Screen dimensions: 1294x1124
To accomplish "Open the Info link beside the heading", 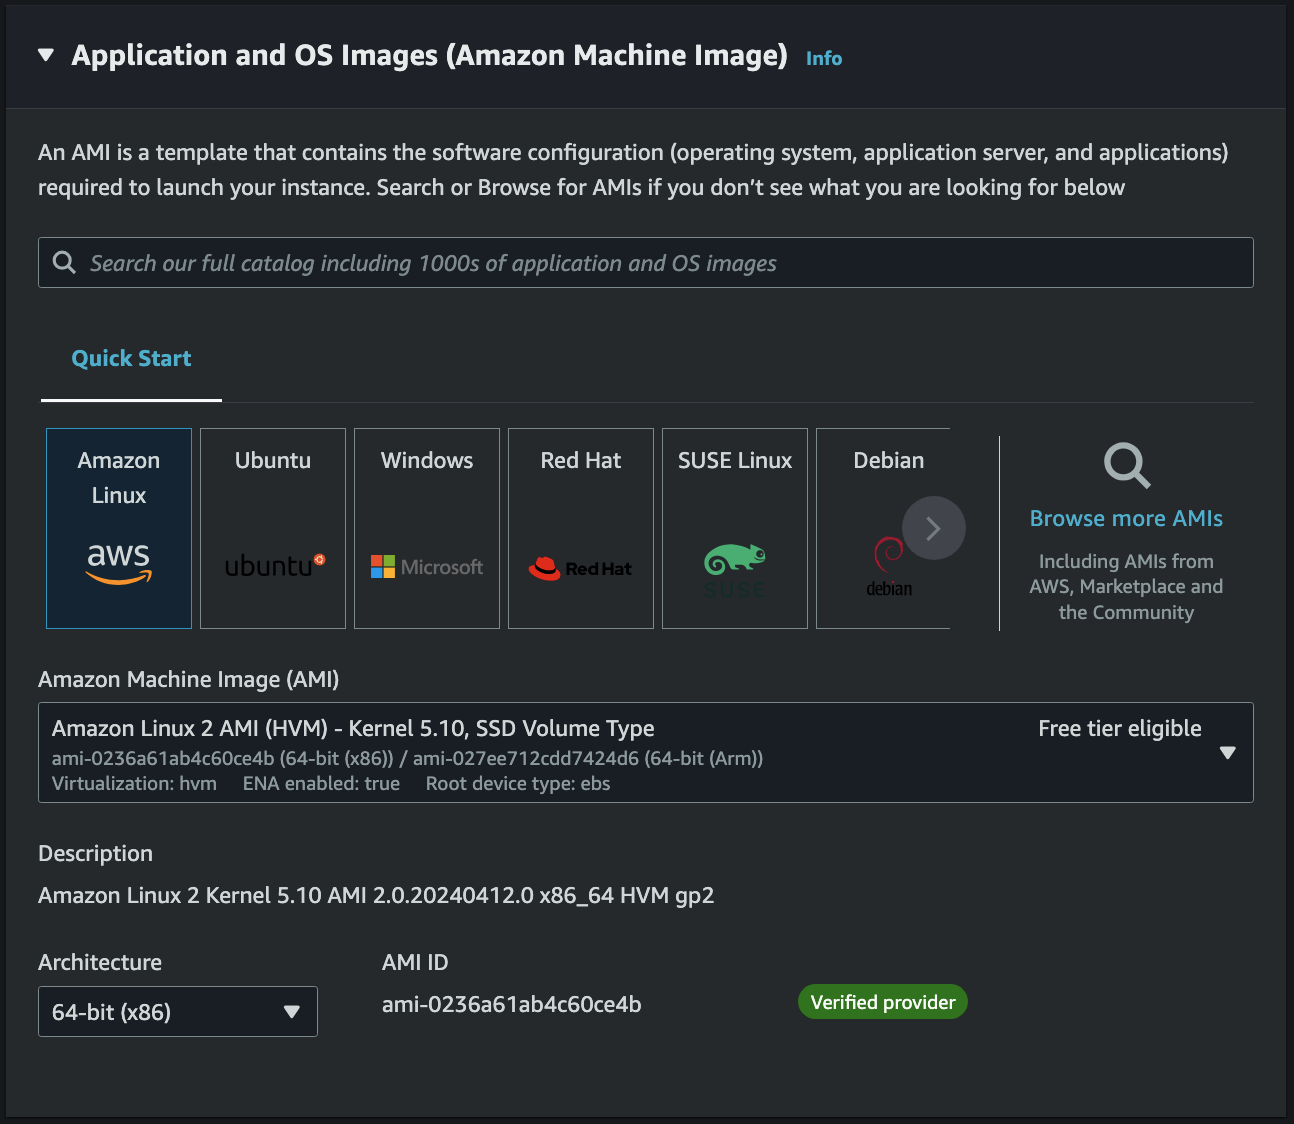I will [823, 59].
